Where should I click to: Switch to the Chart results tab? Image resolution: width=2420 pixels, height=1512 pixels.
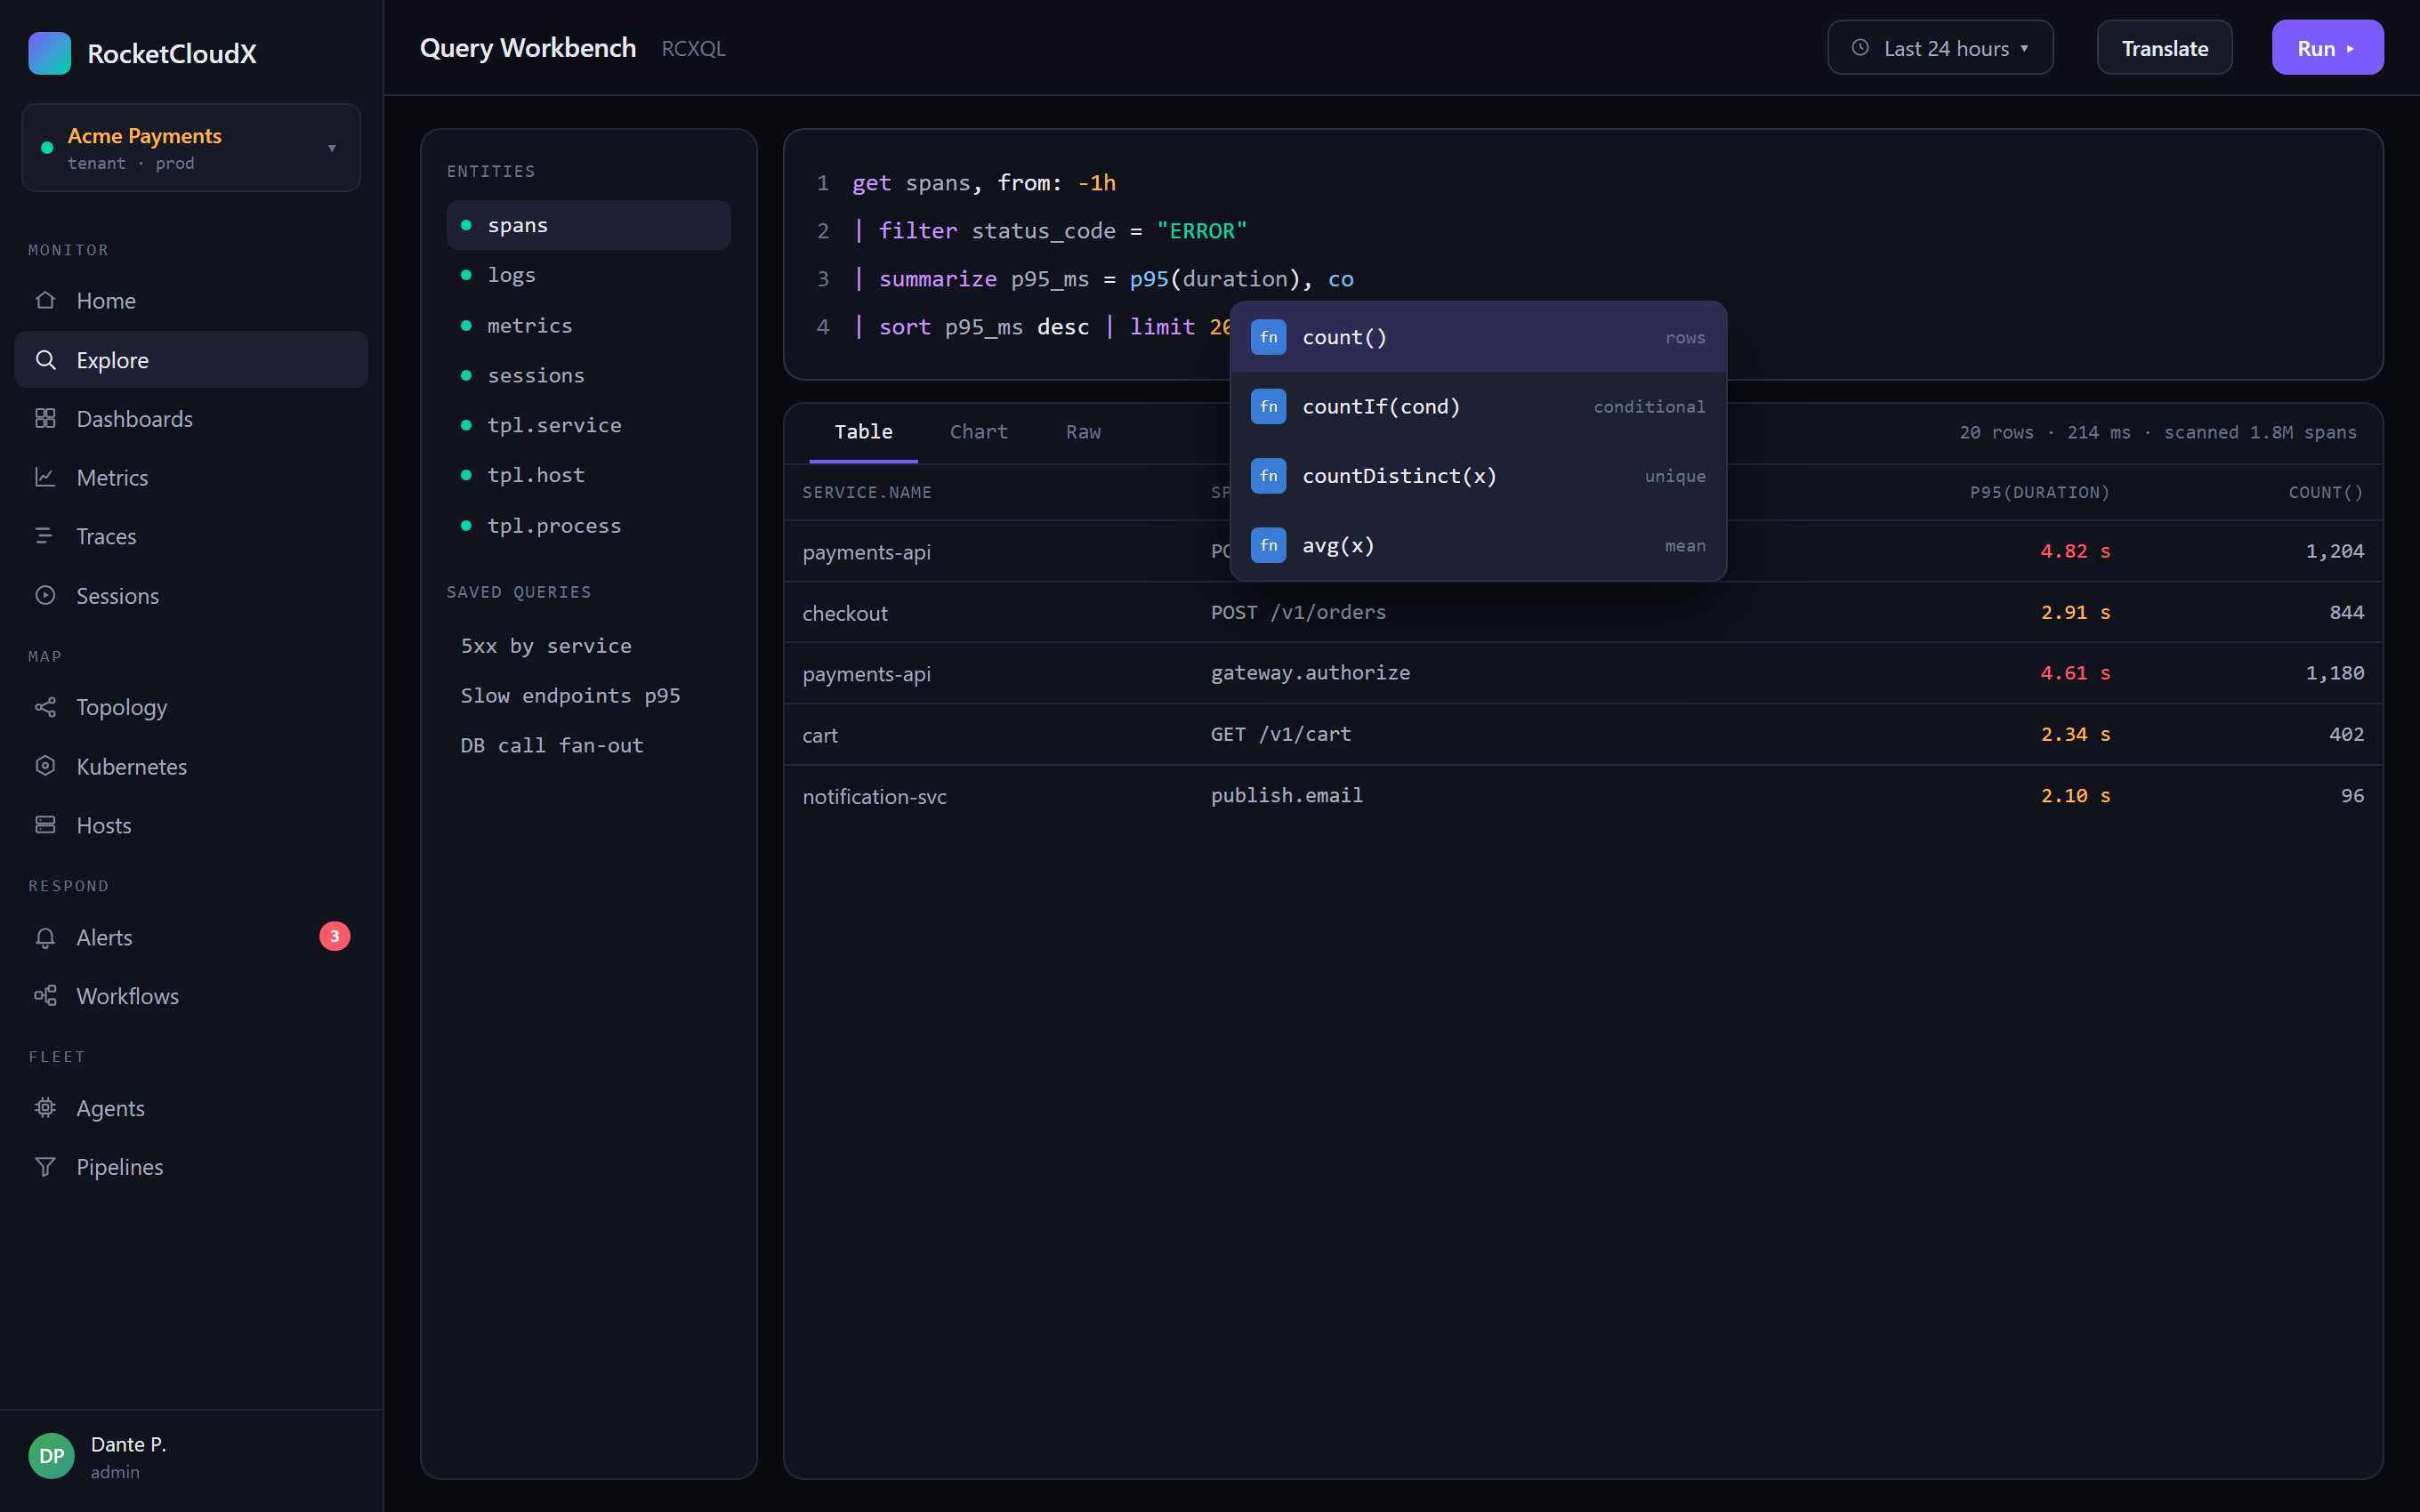click(978, 432)
